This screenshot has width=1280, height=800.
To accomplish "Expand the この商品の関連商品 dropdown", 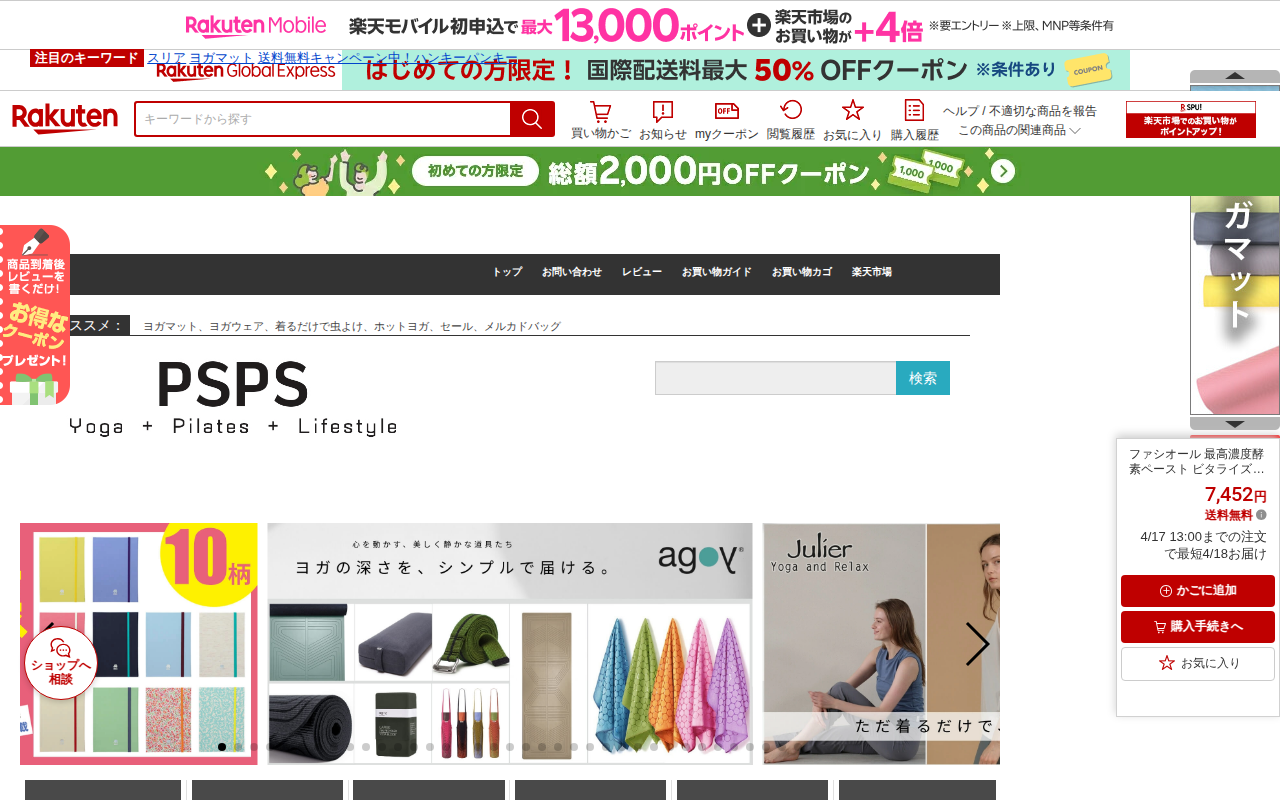I will click(x=1019, y=130).
